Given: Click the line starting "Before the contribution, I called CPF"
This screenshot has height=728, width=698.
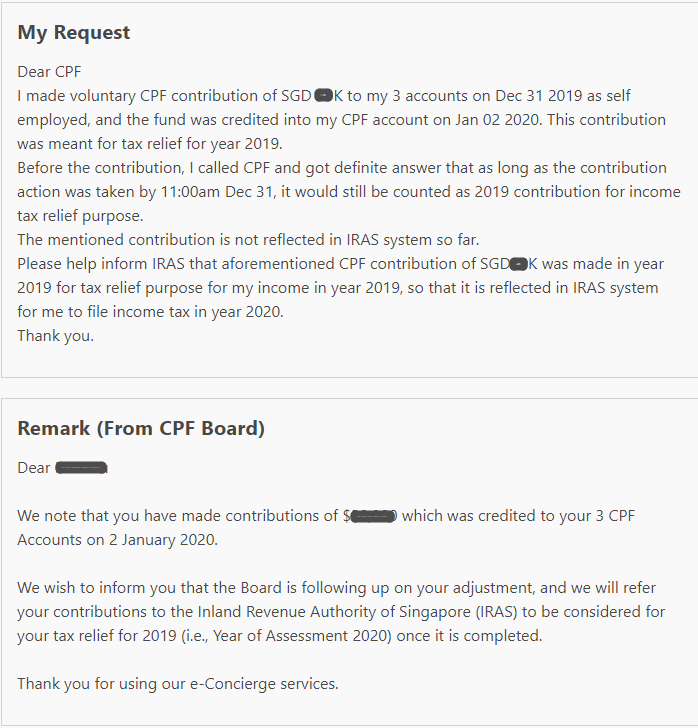Looking at the screenshot, I should coord(341,168).
